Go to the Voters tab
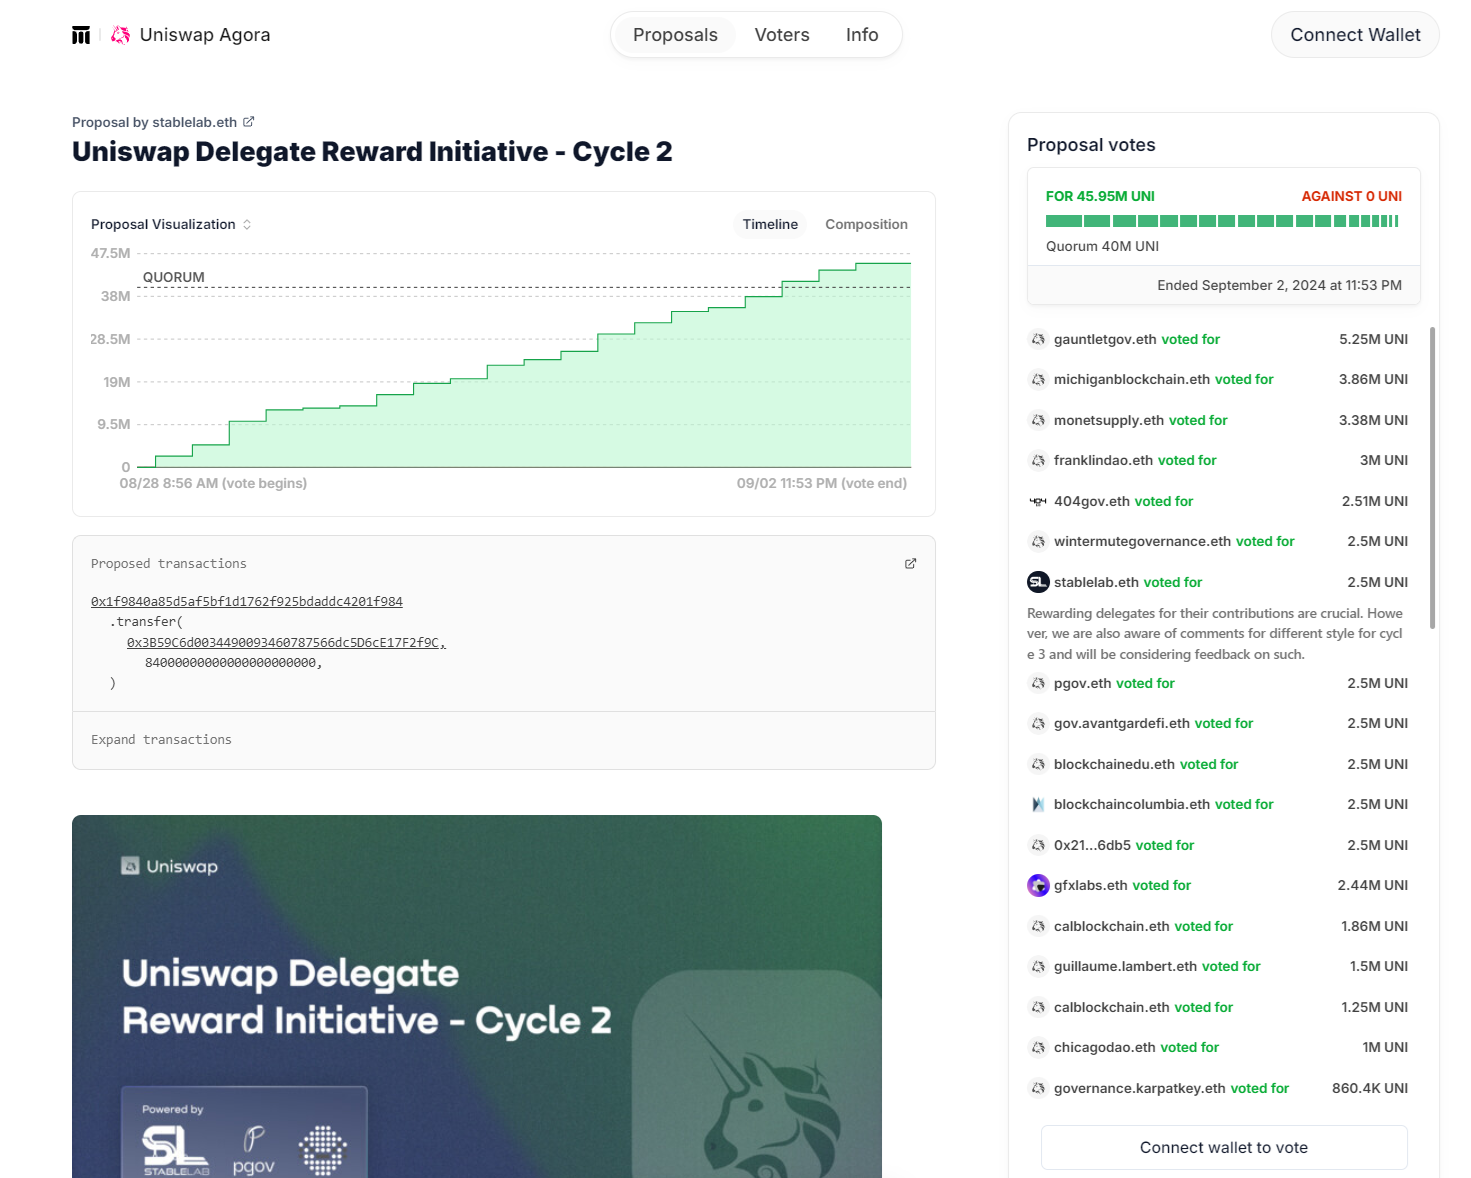Viewport: 1471px width, 1178px height. (781, 35)
